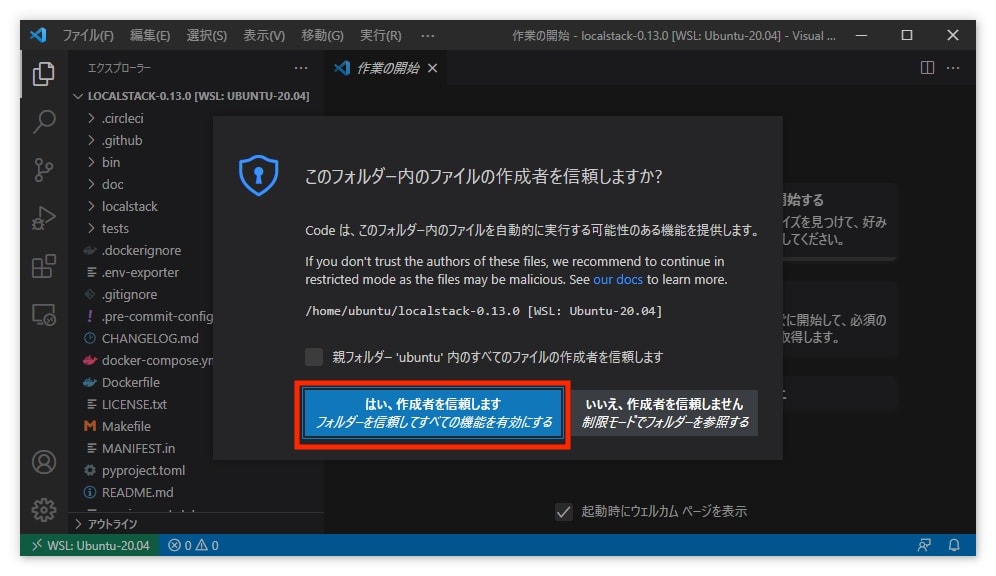
Task: Click はい、作成者を信頼します button
Action: point(433,413)
